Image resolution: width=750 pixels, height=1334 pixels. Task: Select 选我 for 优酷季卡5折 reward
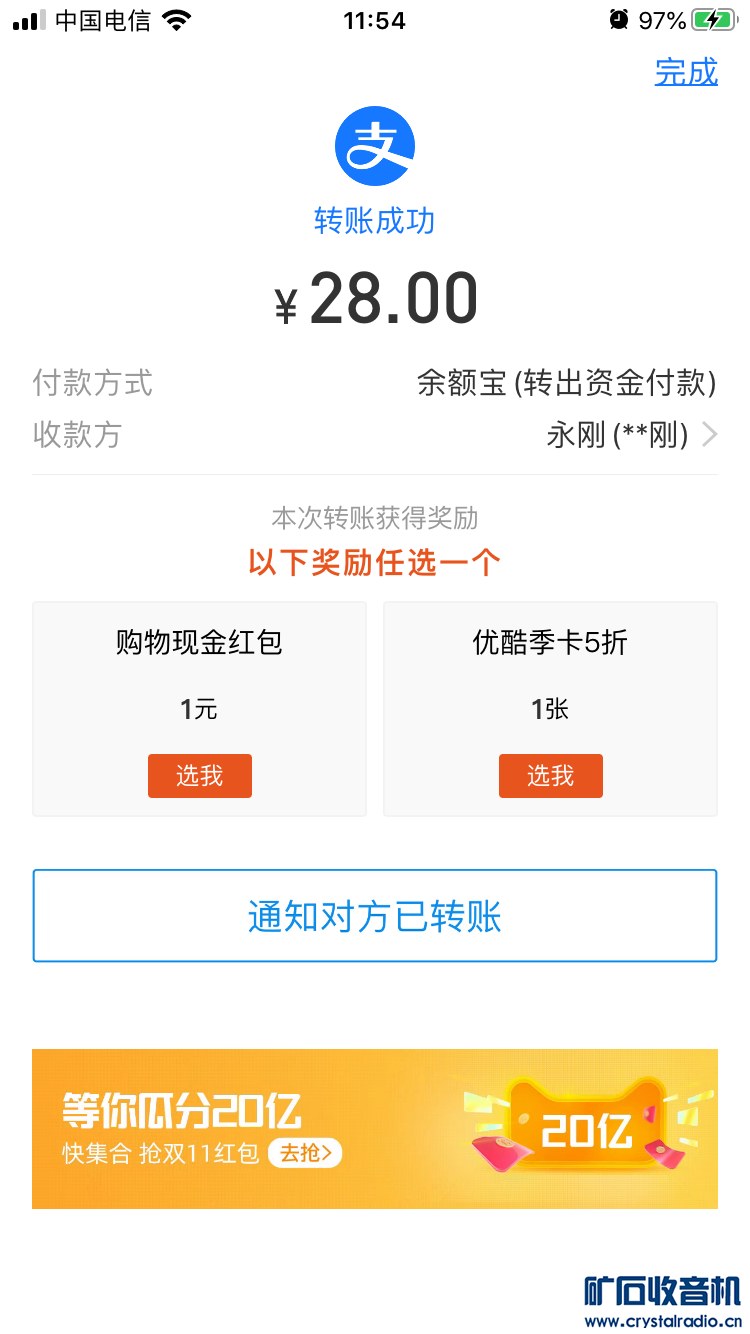tap(551, 776)
